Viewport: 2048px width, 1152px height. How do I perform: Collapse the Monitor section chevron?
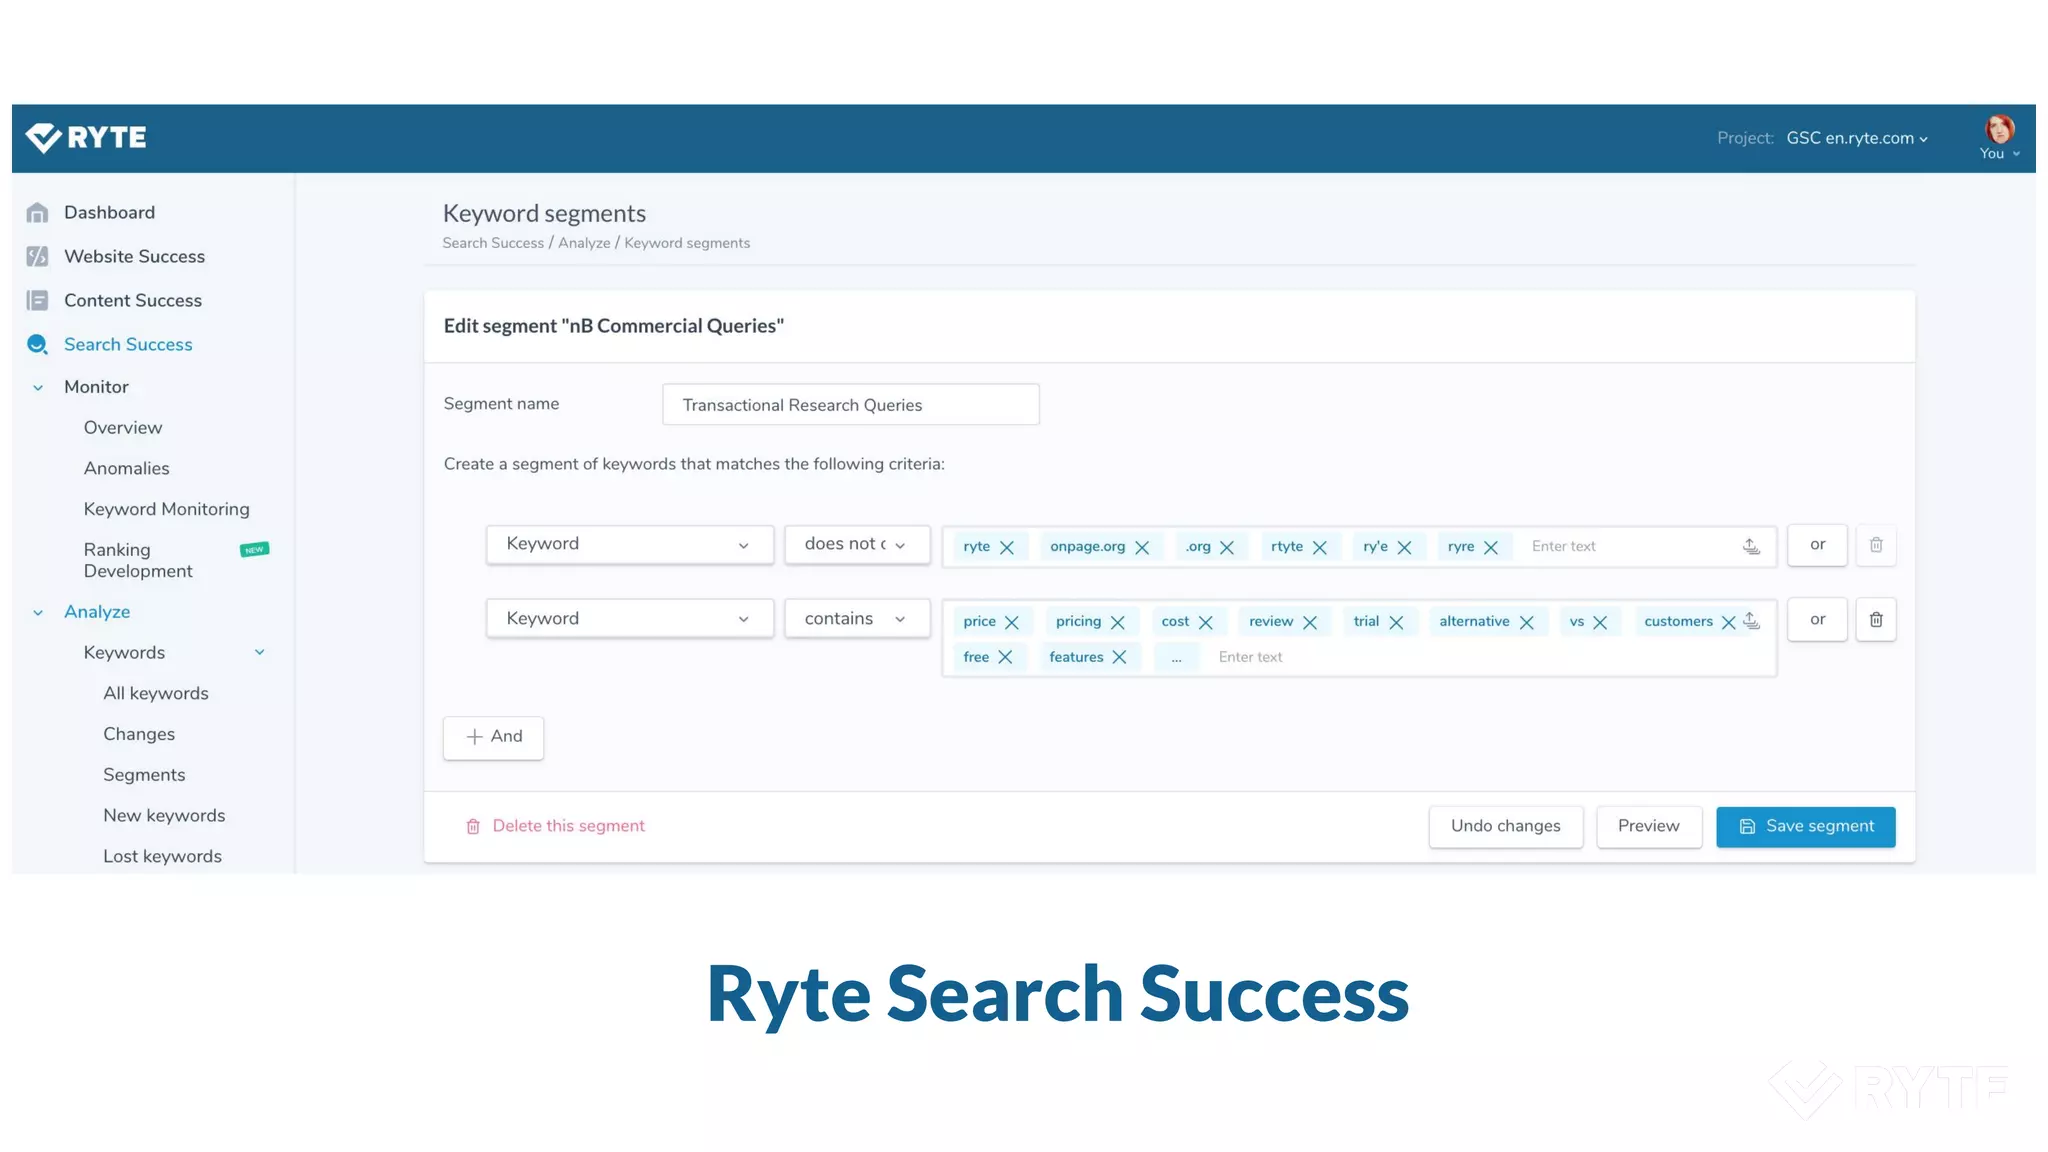point(38,388)
